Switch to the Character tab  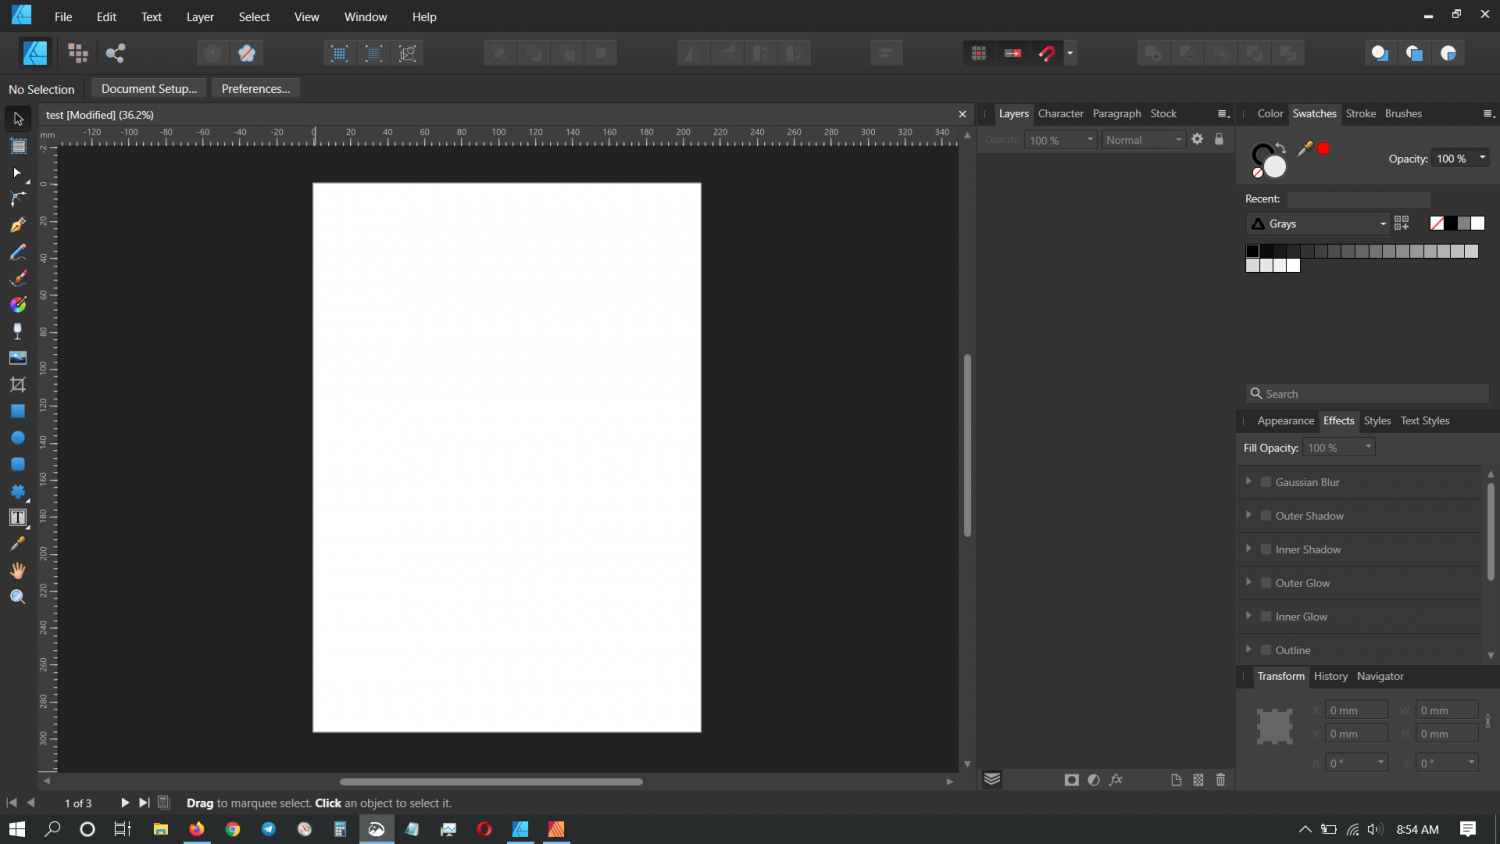[1060, 113]
